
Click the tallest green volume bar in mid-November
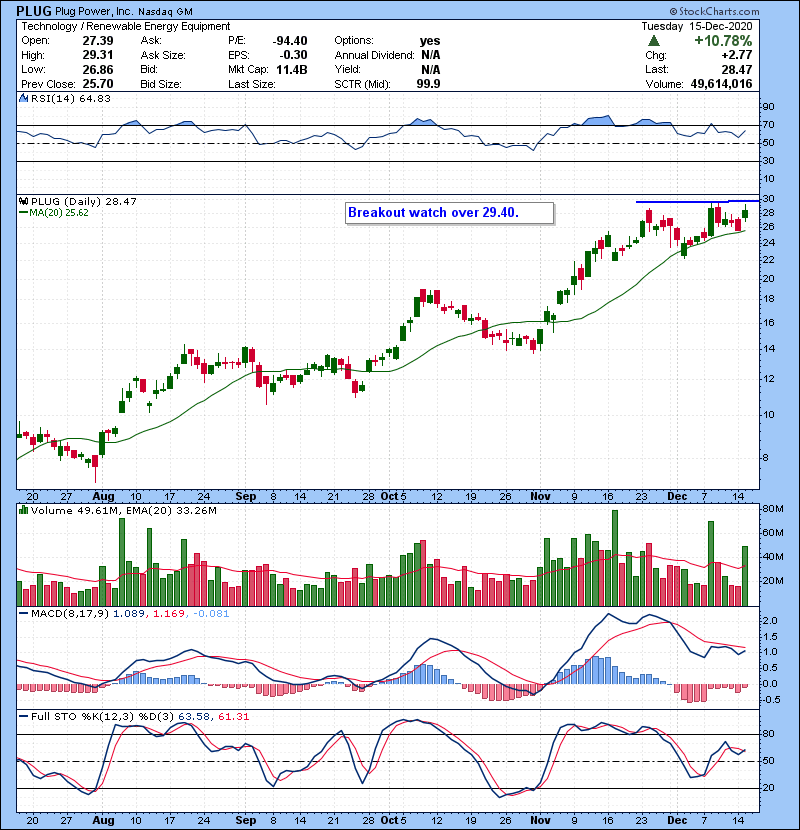(615, 558)
